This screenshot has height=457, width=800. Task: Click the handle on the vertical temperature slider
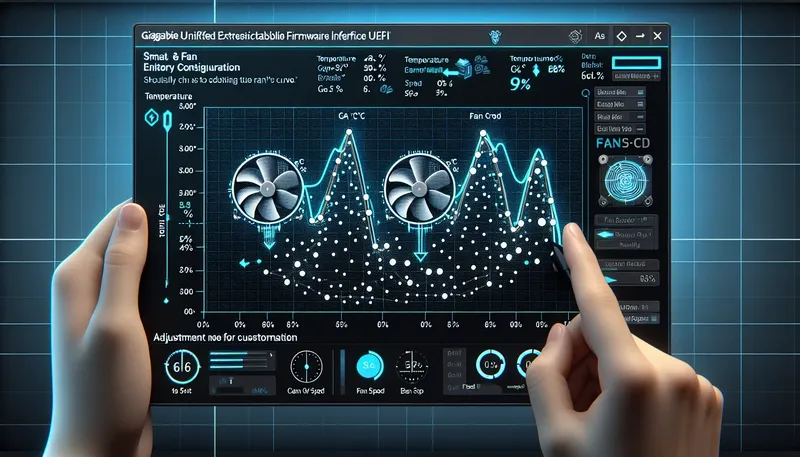coord(167,121)
